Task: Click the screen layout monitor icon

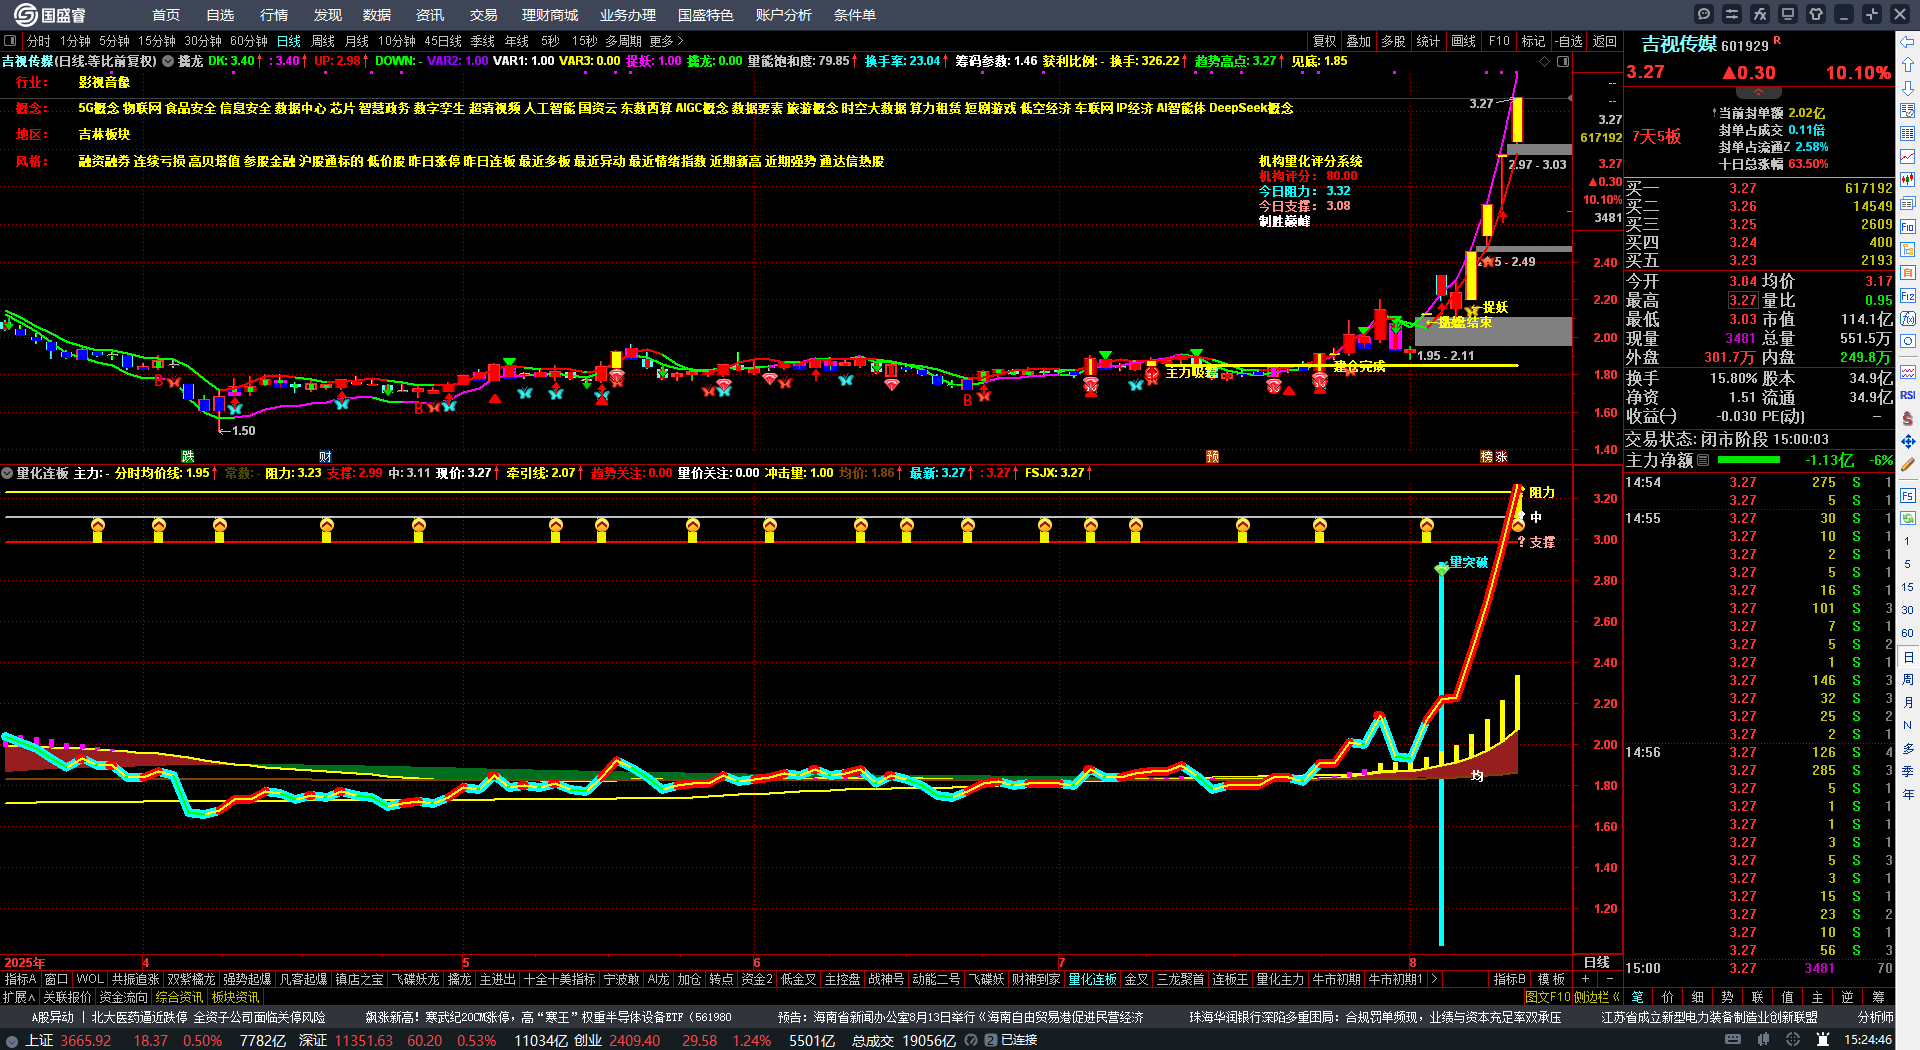Action: [1788, 14]
